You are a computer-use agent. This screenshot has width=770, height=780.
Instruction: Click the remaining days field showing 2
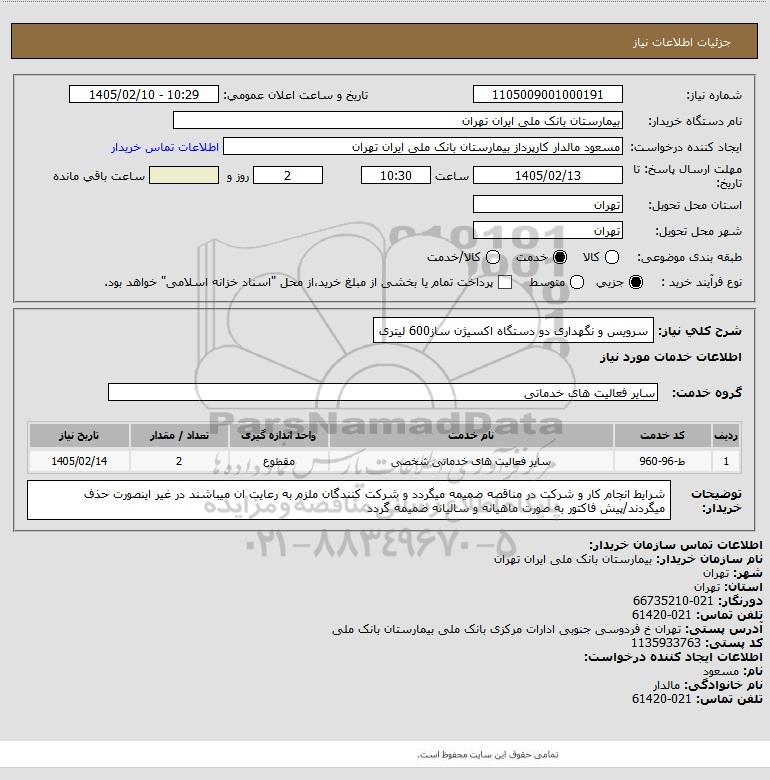(288, 175)
